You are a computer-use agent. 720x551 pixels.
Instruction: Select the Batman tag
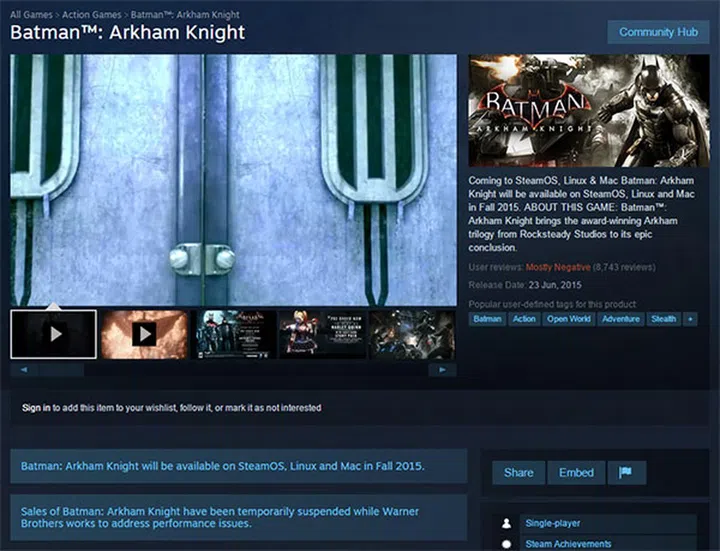tap(487, 319)
